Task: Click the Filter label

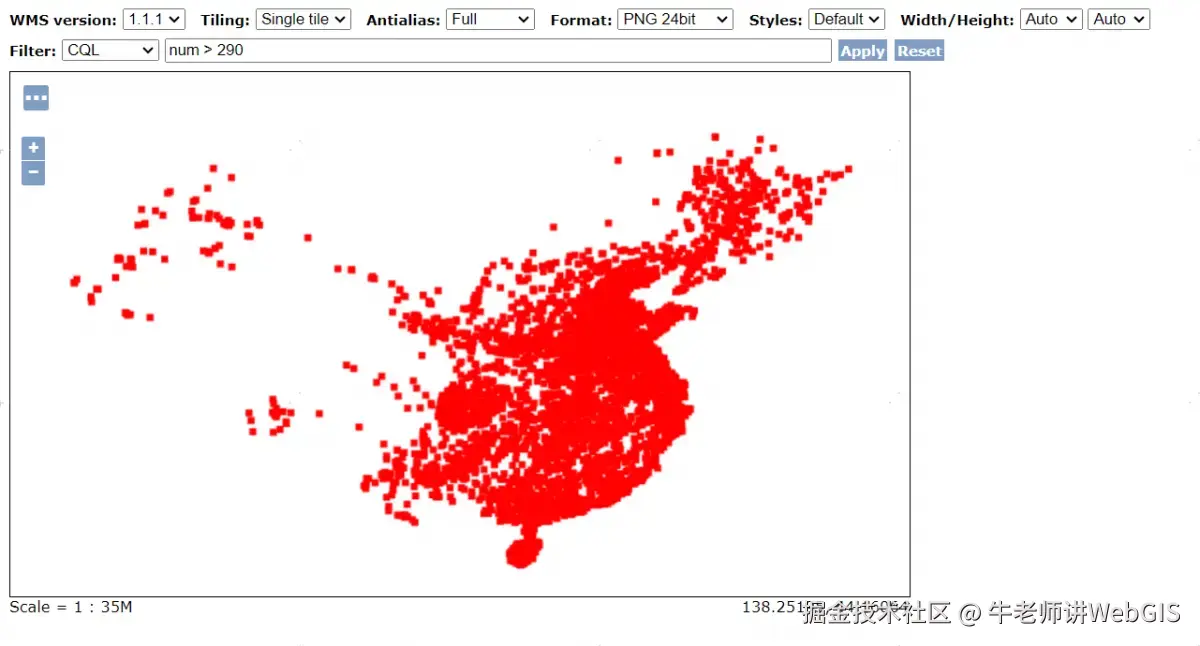Action: click(x=33, y=51)
